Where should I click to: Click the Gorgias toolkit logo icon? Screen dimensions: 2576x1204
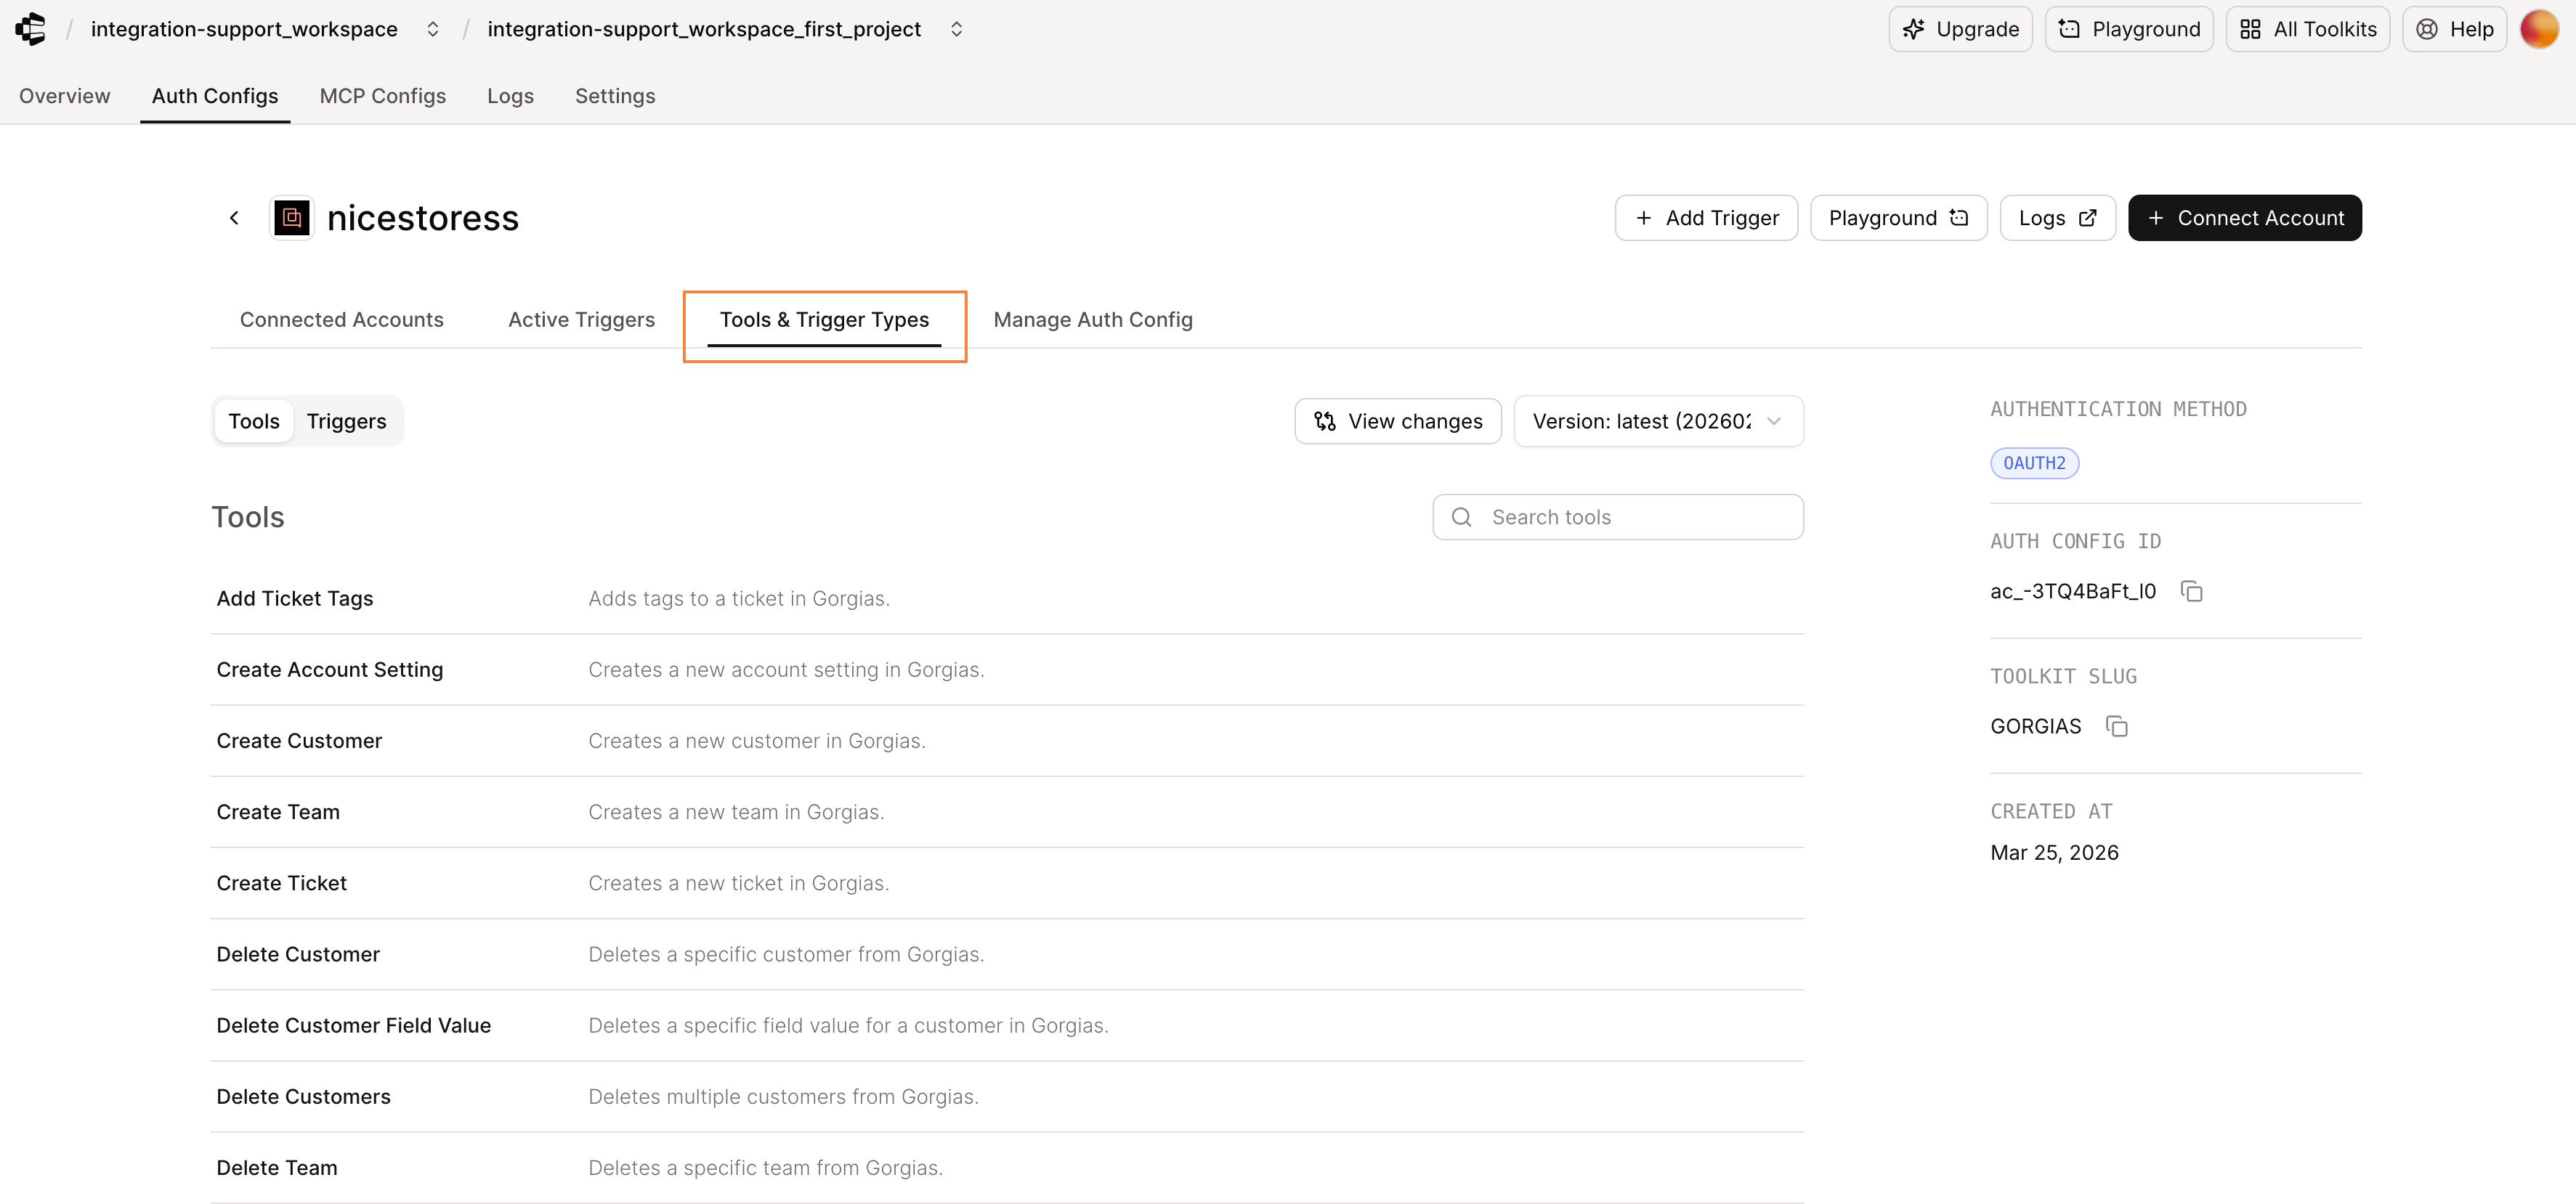point(292,218)
